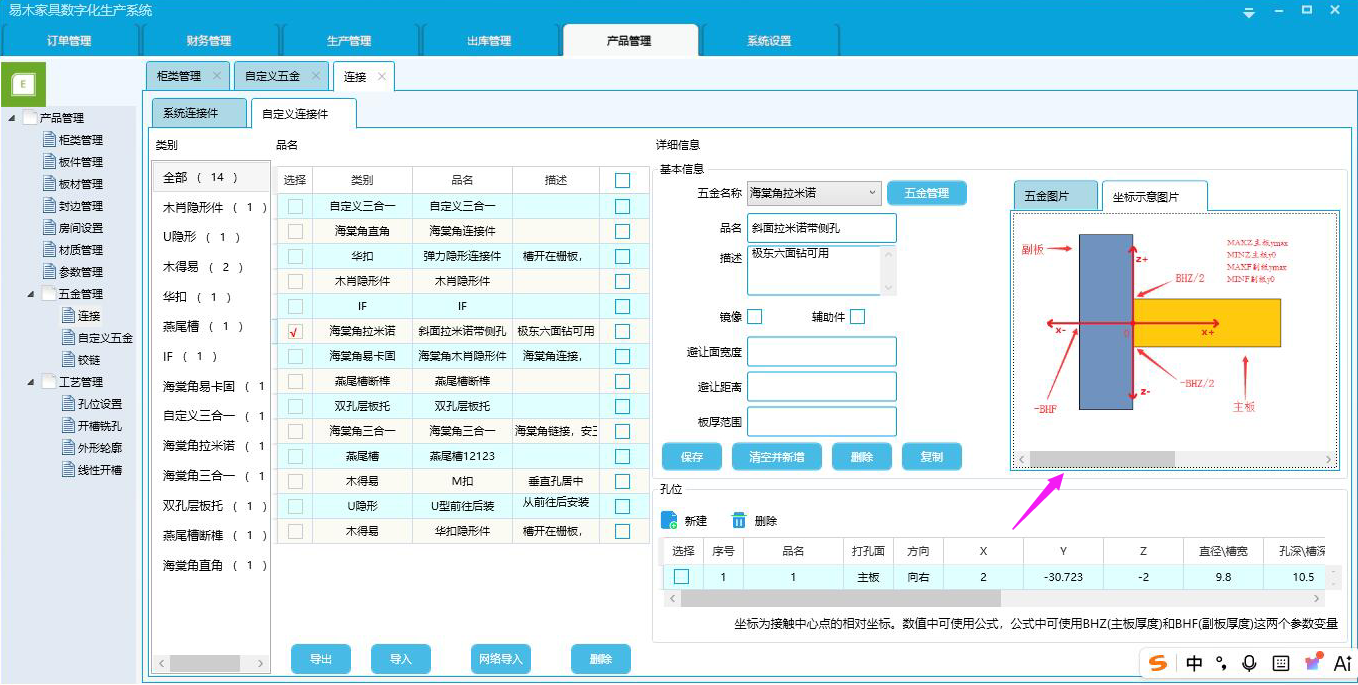Enable the 辅助件 checkbox
Screen dimensions: 1358x685
click(857, 317)
